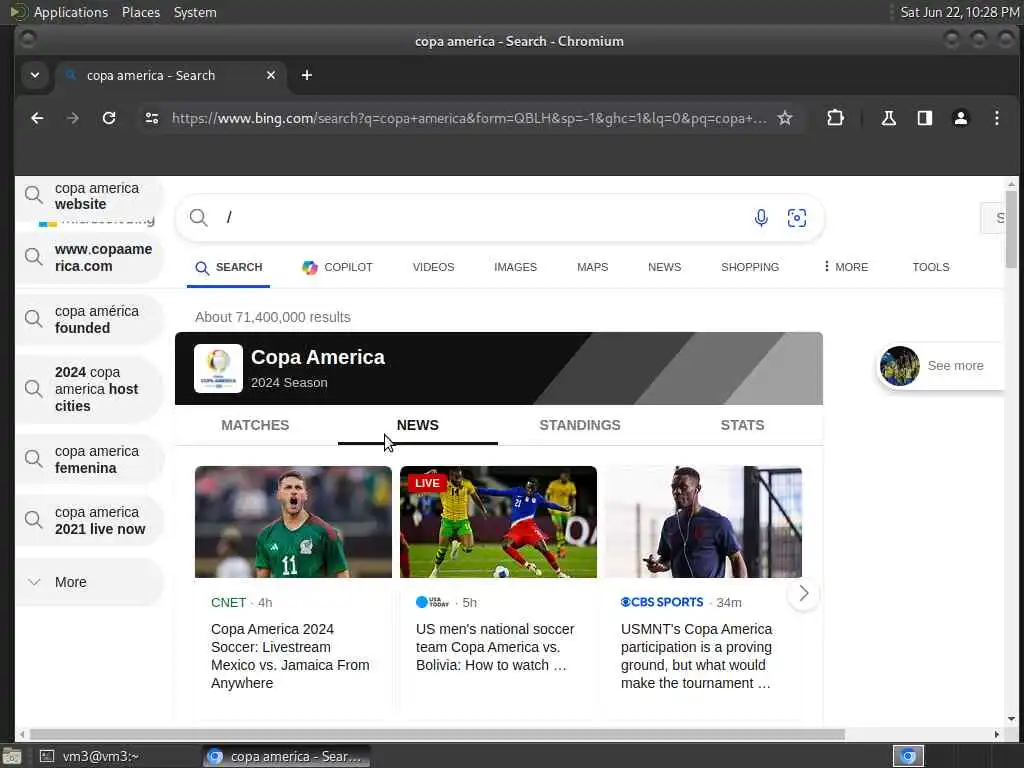This screenshot has width=1024, height=768.
Task: Select the Copa America card NEWS tab
Action: pyautogui.click(x=417, y=425)
